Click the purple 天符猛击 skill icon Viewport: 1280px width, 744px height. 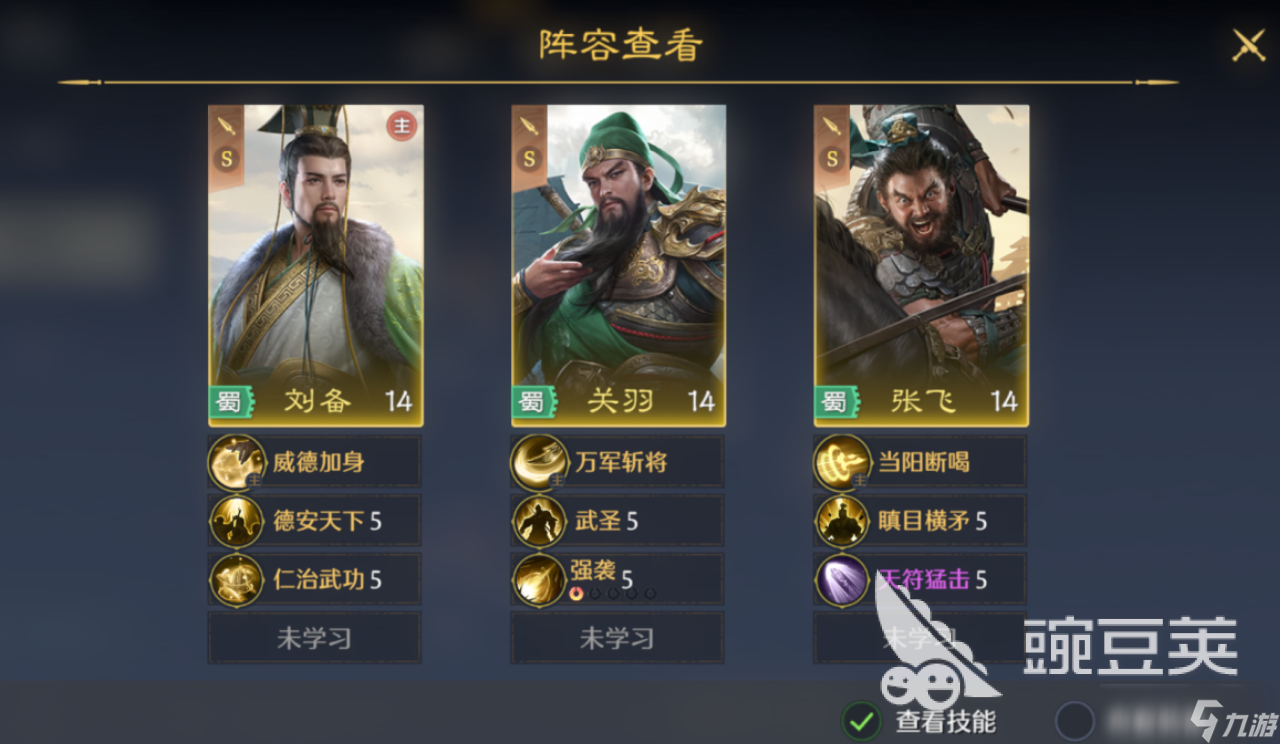(x=842, y=579)
